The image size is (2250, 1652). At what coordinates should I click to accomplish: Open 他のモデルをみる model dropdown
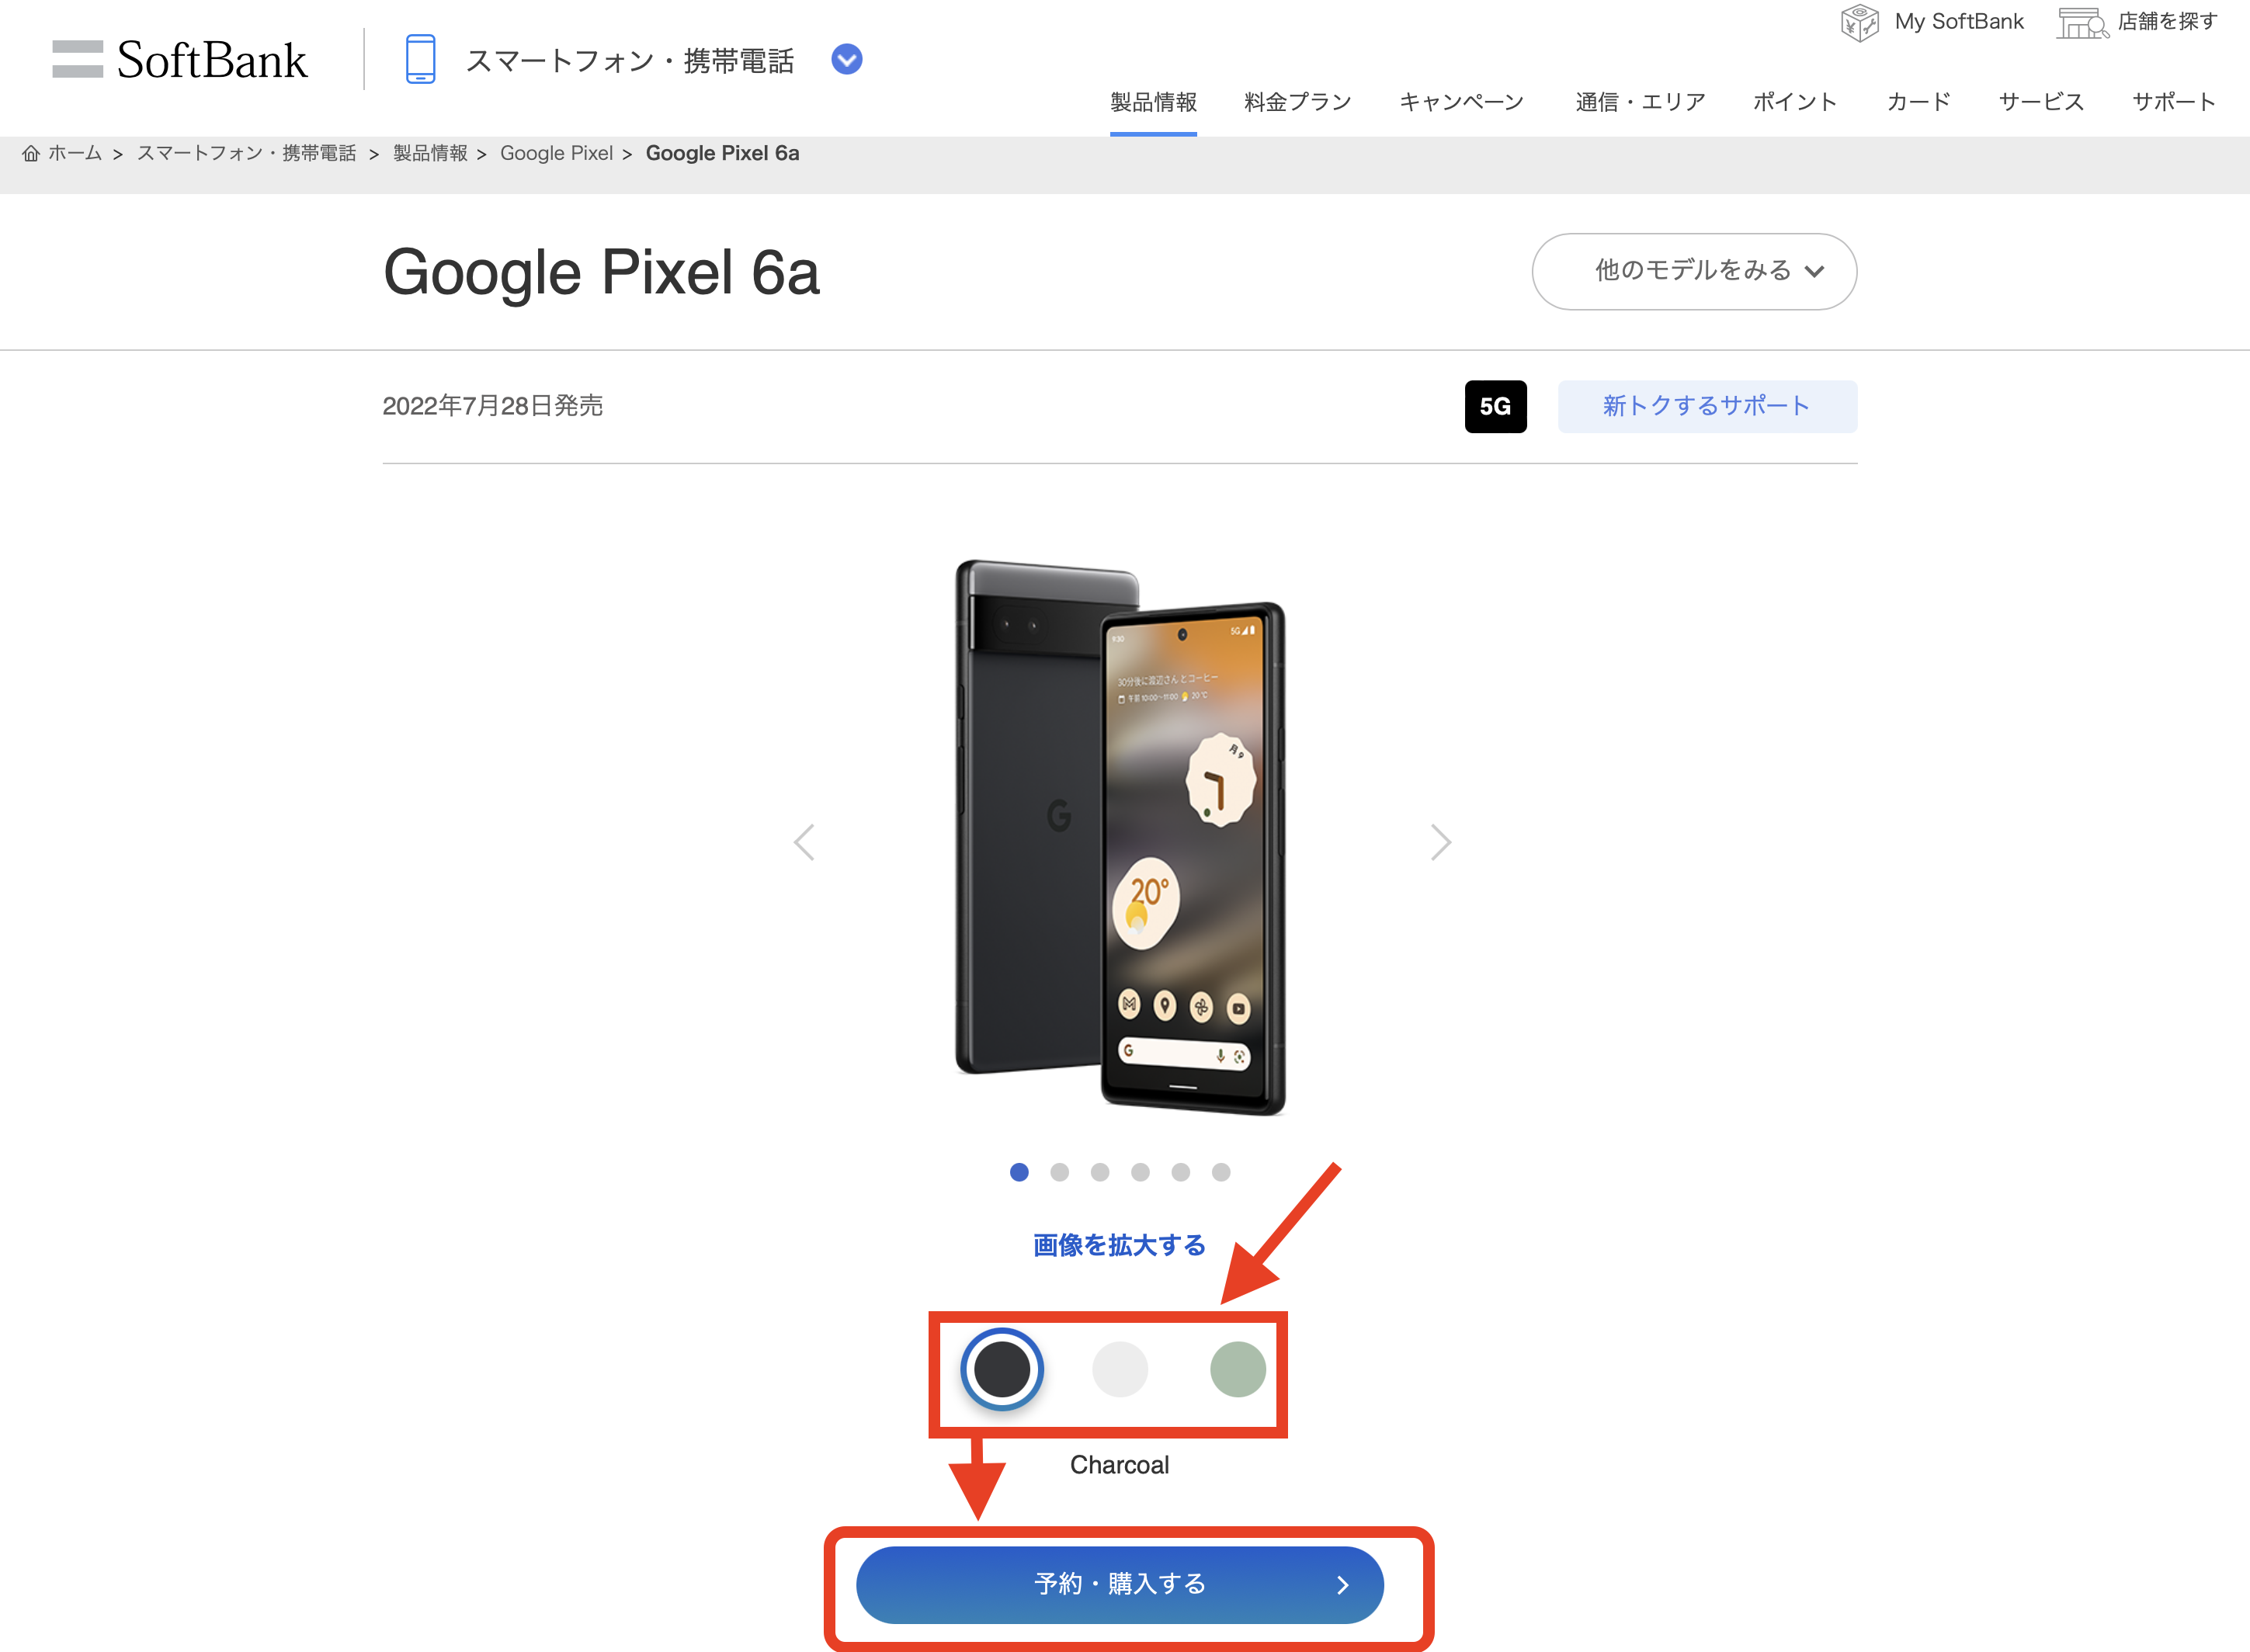[x=1694, y=271]
